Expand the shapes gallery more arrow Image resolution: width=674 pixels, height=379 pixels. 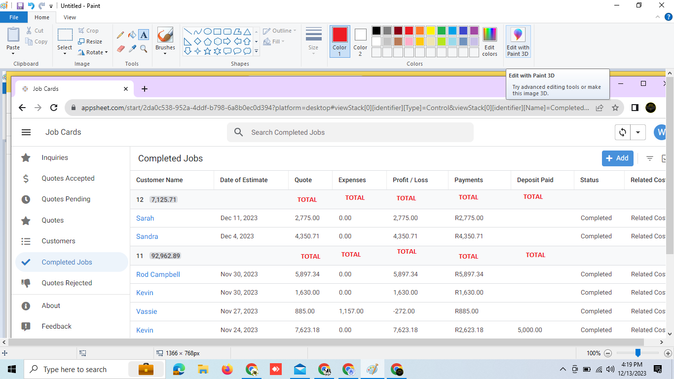257,51
